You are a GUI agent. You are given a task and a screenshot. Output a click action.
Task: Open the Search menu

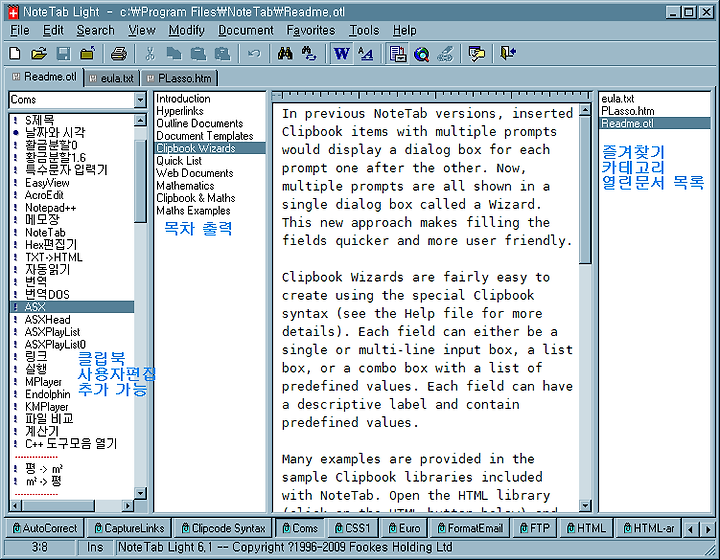point(96,30)
